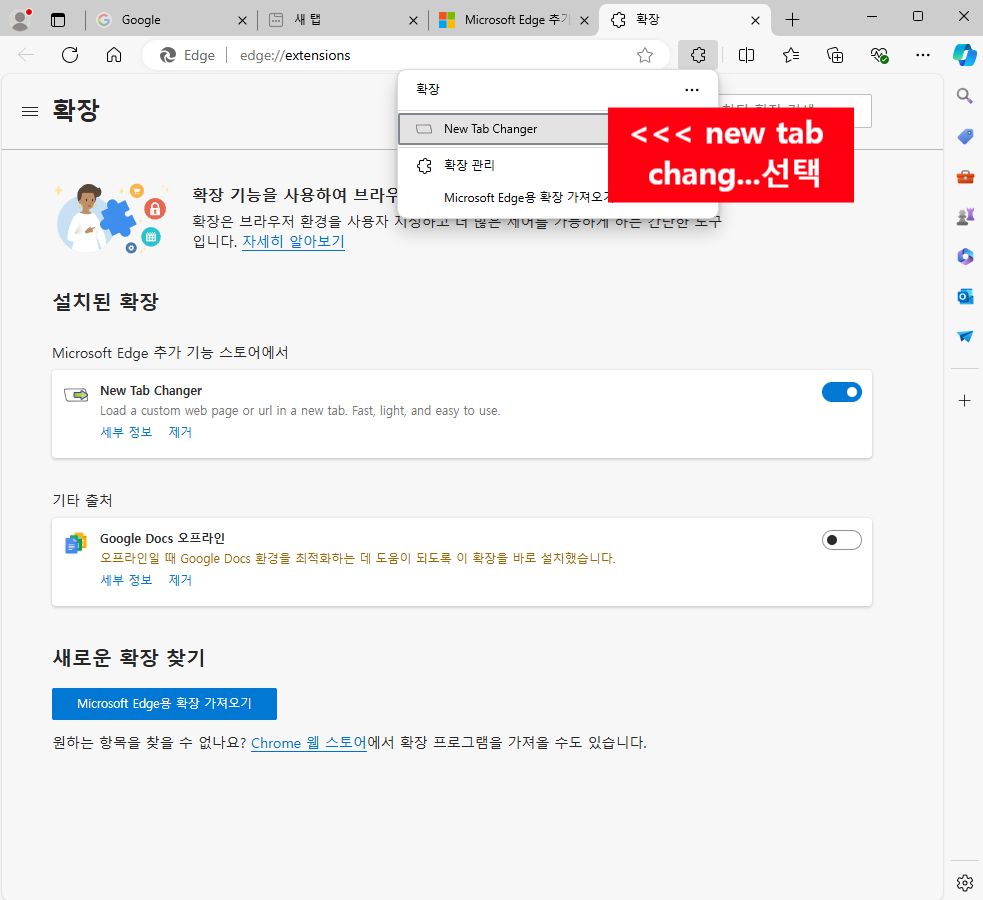
Task: Open the tab actions menu icon
Action: (x=58, y=20)
